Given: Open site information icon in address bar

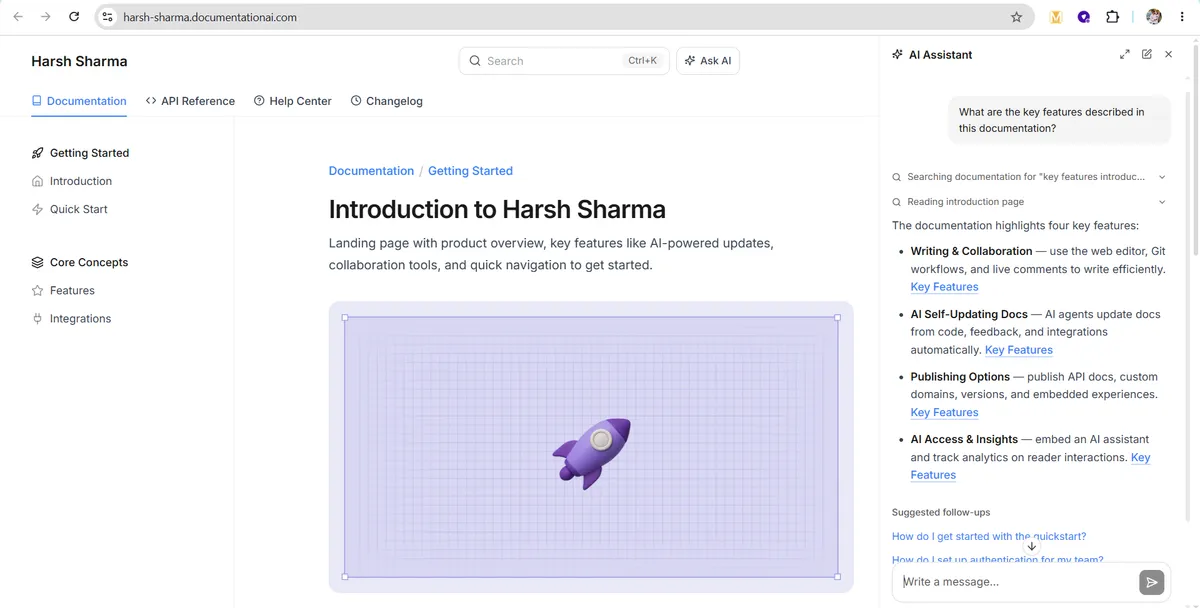Looking at the screenshot, I should coord(108,17).
